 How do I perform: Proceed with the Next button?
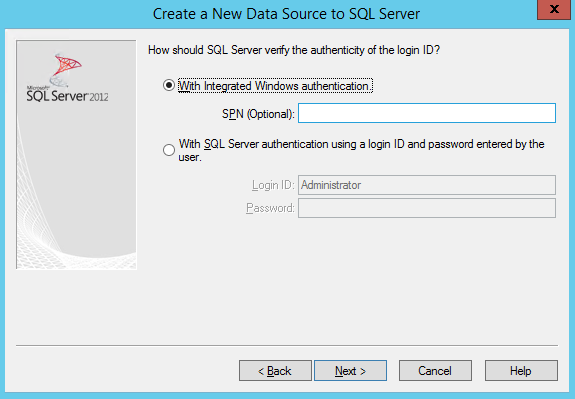tap(350, 371)
